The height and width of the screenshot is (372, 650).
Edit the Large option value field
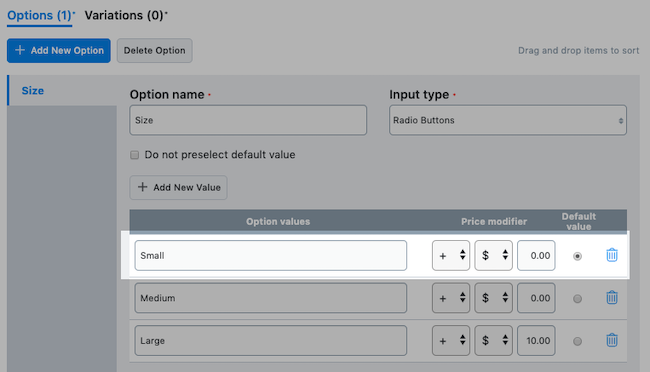click(x=271, y=340)
